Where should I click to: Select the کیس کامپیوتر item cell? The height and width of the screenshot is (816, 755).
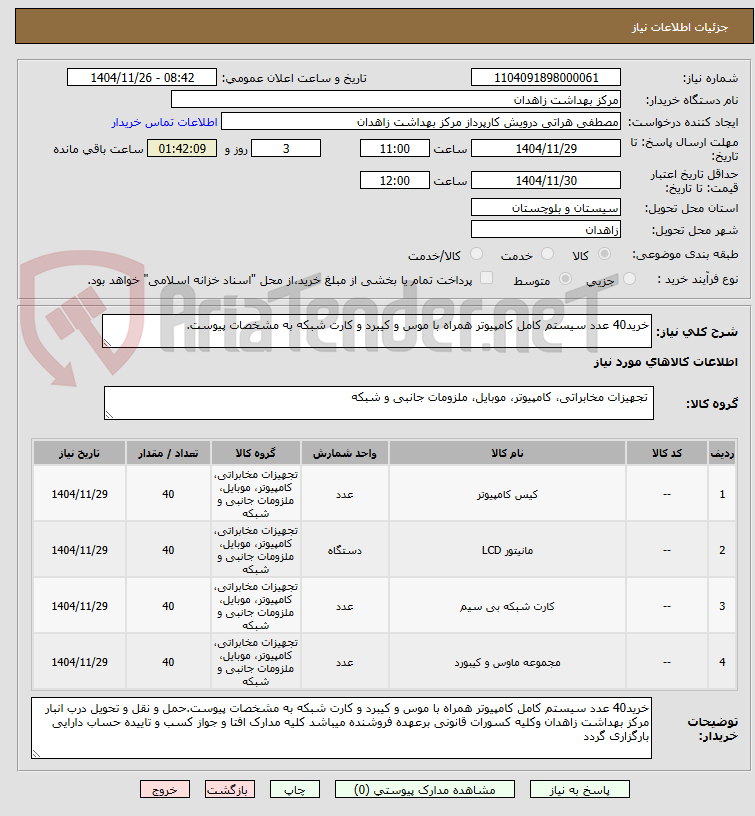pos(507,494)
